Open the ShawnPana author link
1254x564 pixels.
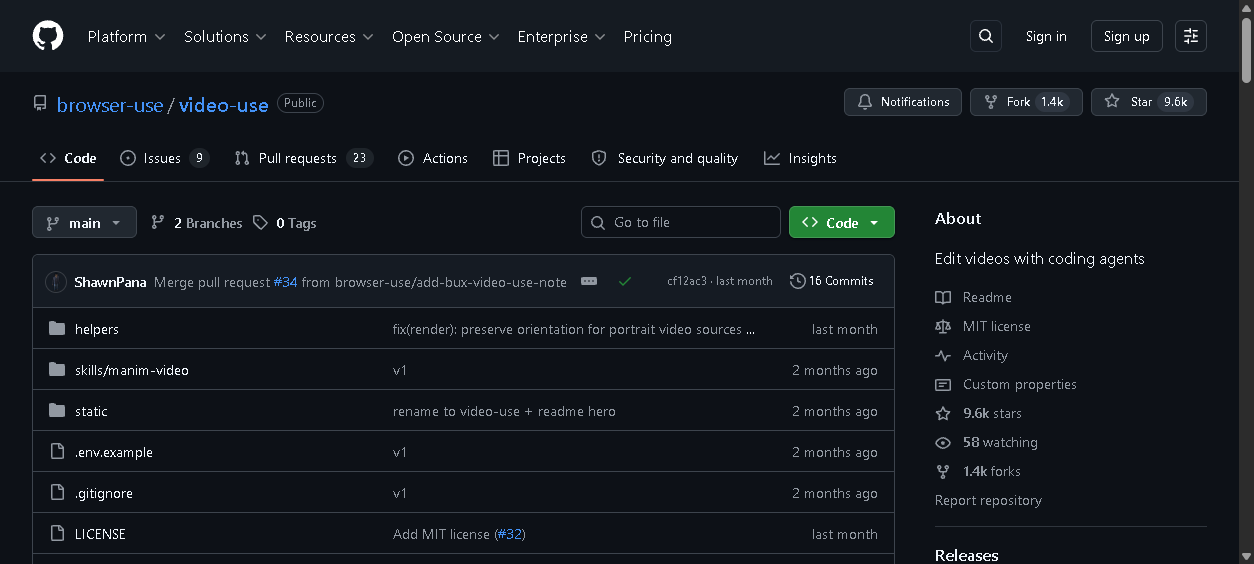(110, 282)
